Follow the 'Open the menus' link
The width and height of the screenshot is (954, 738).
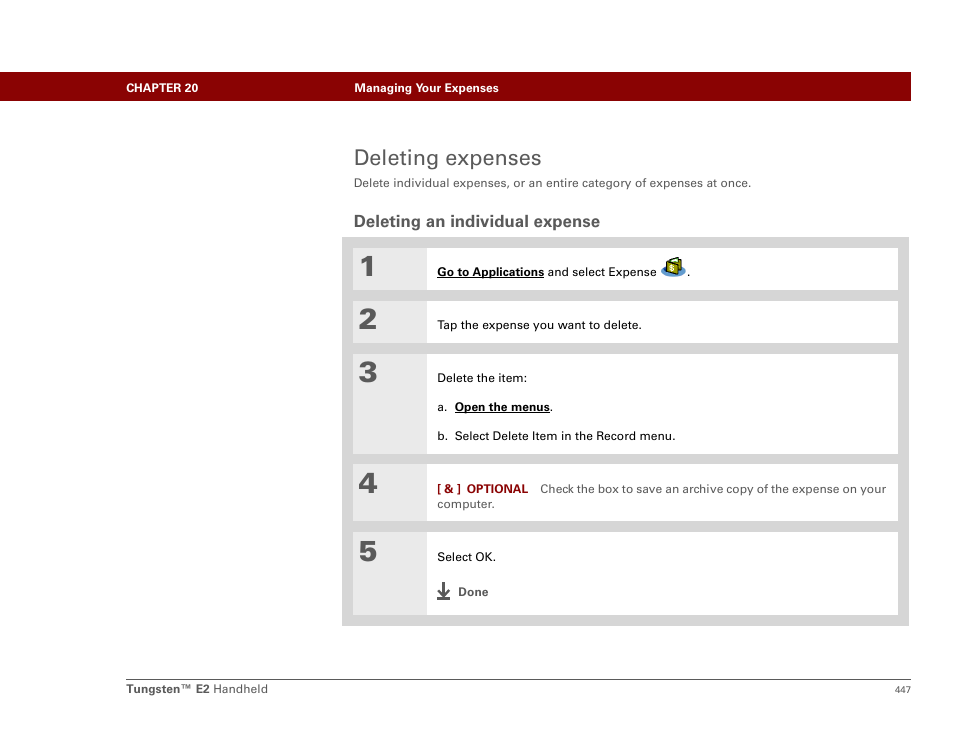coord(502,407)
